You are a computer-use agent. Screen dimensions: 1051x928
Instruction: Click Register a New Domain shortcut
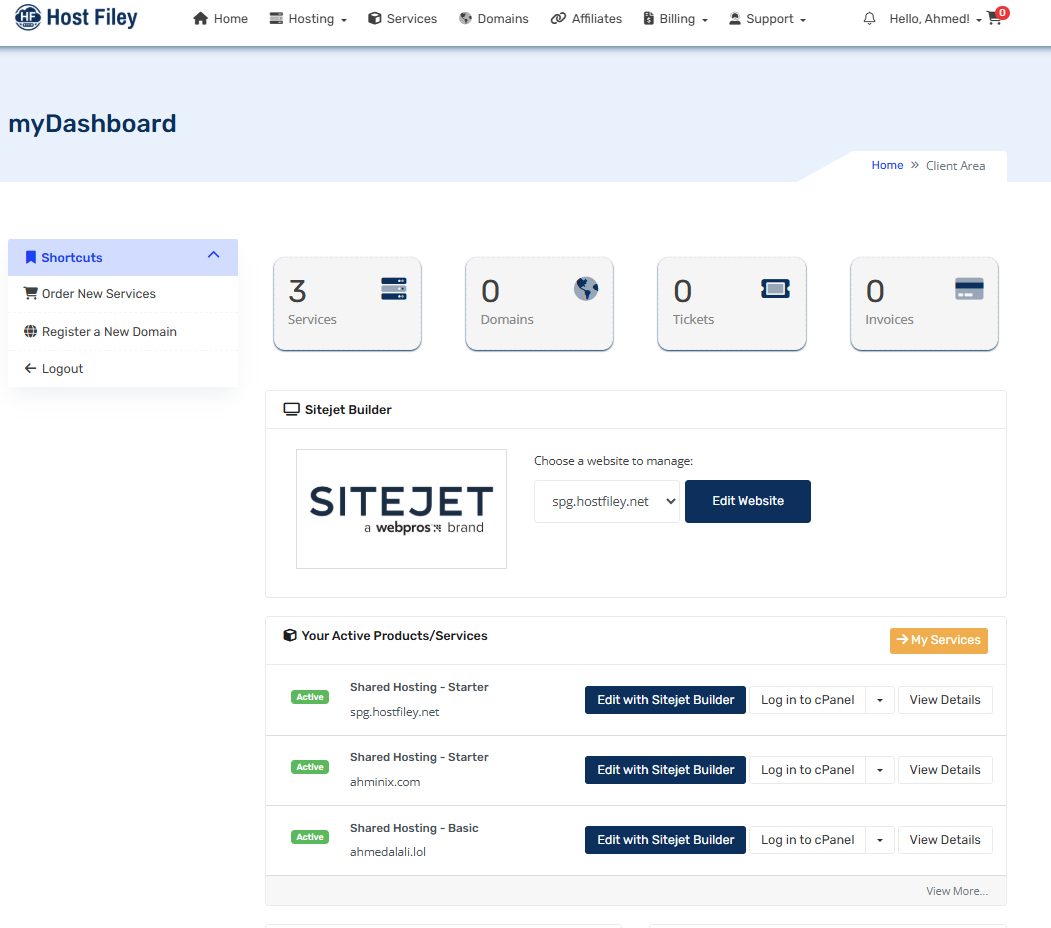(108, 332)
